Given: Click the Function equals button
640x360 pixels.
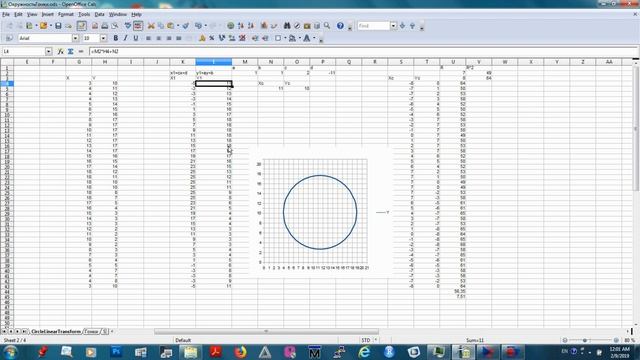Looking at the screenshot, I should (x=81, y=51).
